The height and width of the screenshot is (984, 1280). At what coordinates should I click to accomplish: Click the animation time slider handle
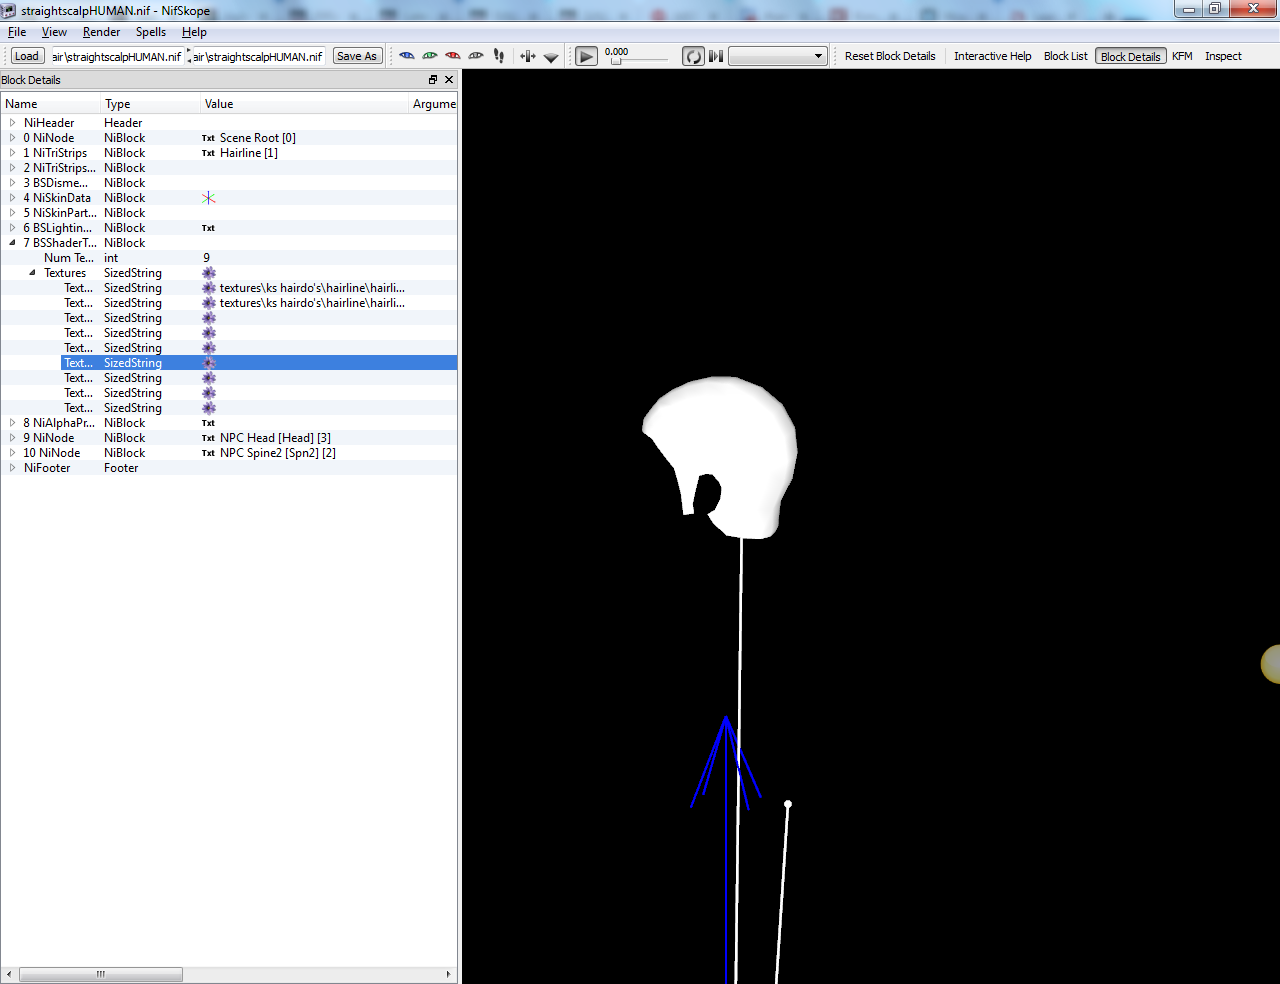click(x=616, y=62)
